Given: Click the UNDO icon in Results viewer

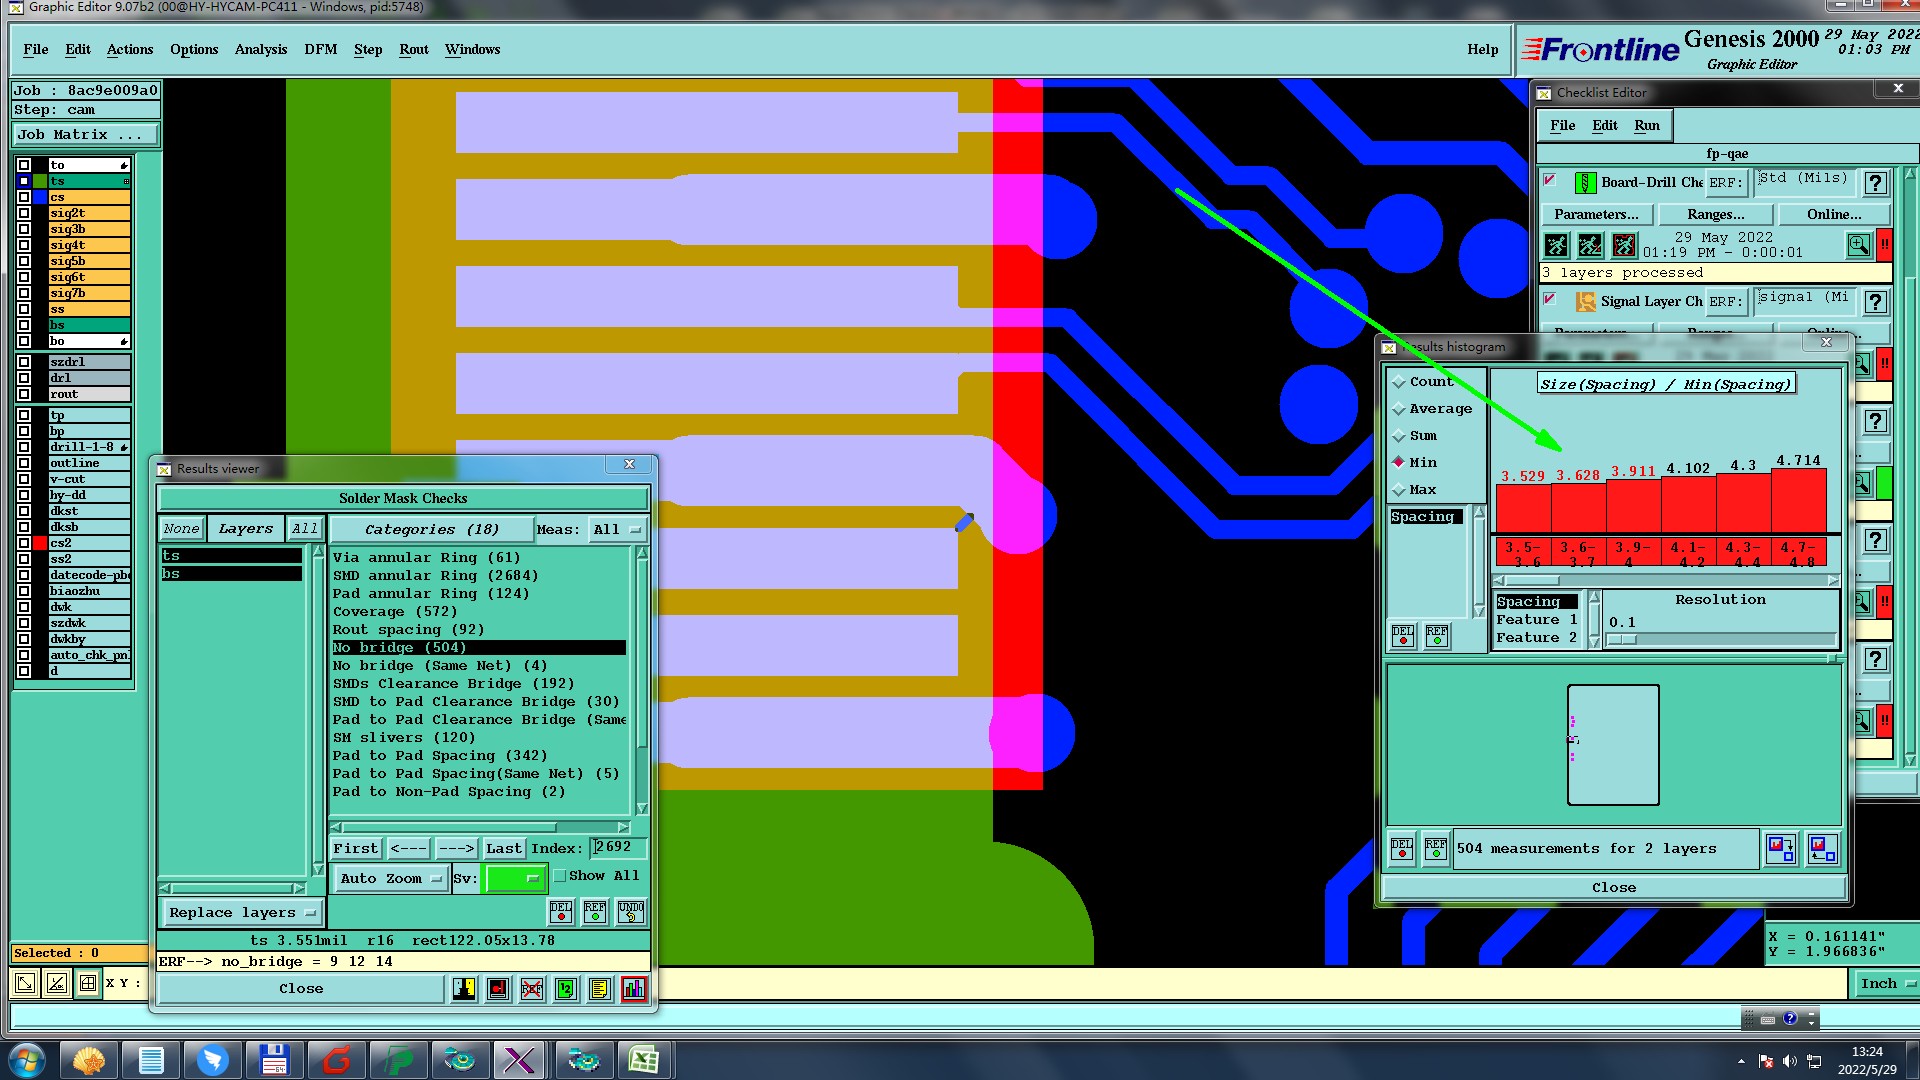Looking at the screenshot, I should click(x=630, y=911).
